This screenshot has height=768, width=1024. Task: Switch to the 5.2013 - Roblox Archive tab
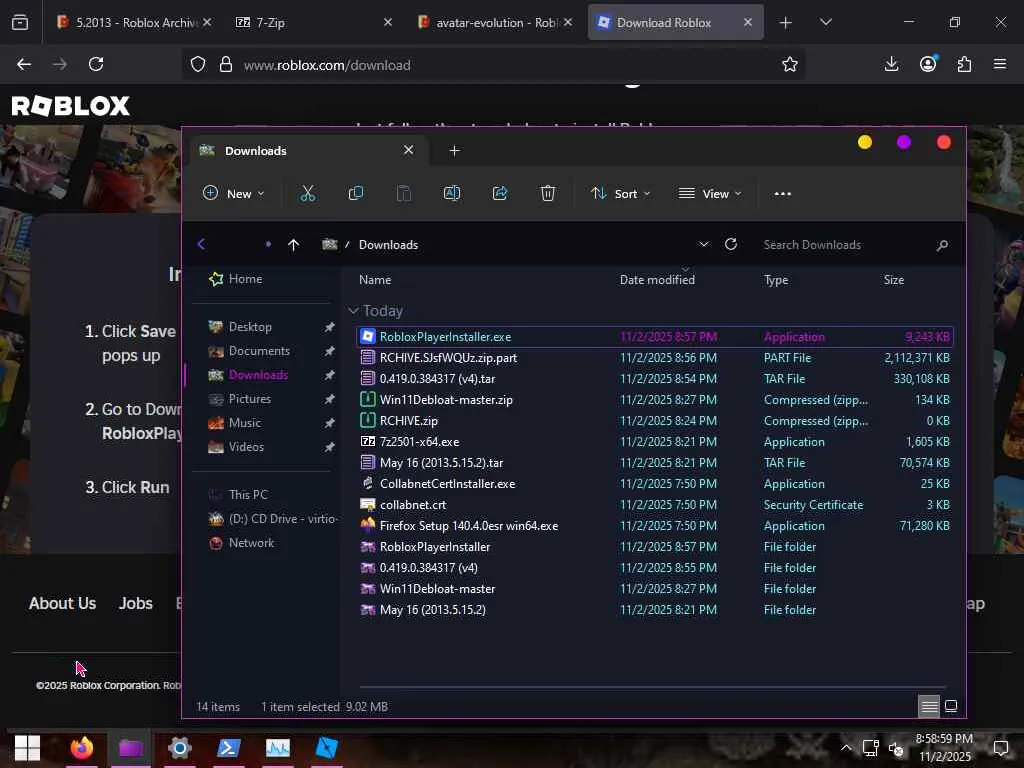(135, 22)
